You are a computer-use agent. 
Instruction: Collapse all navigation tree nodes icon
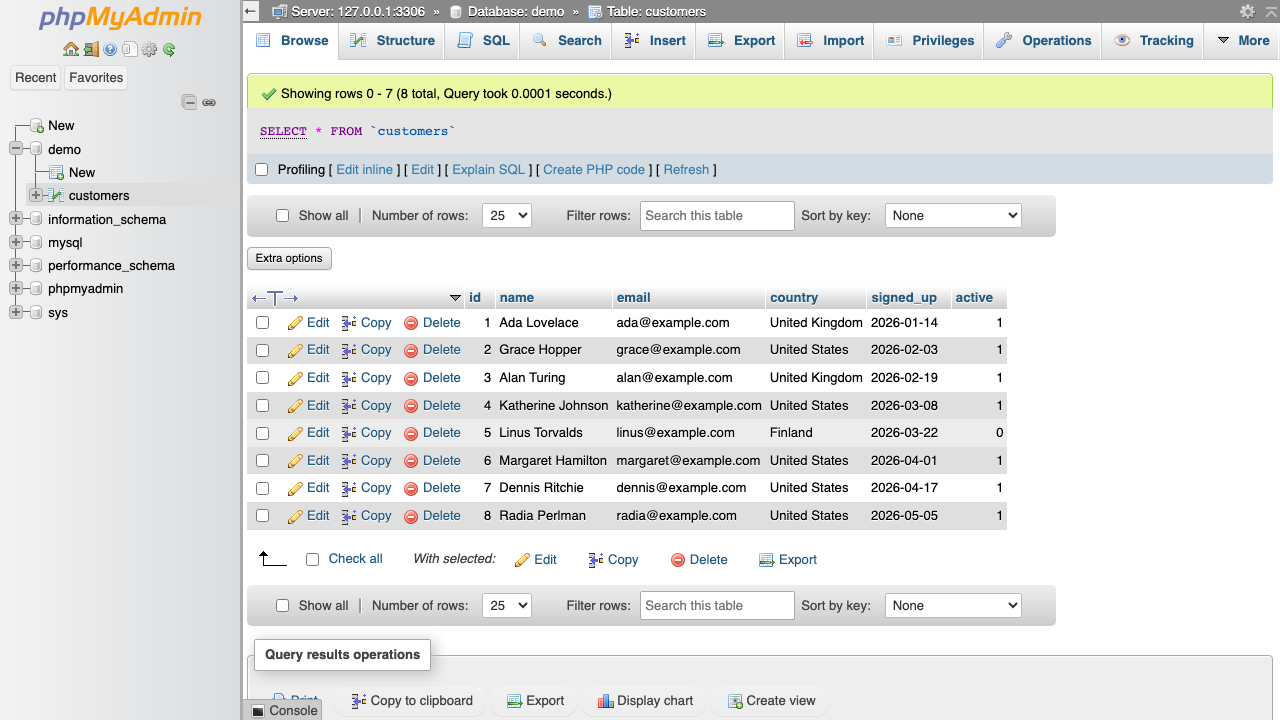coord(189,102)
